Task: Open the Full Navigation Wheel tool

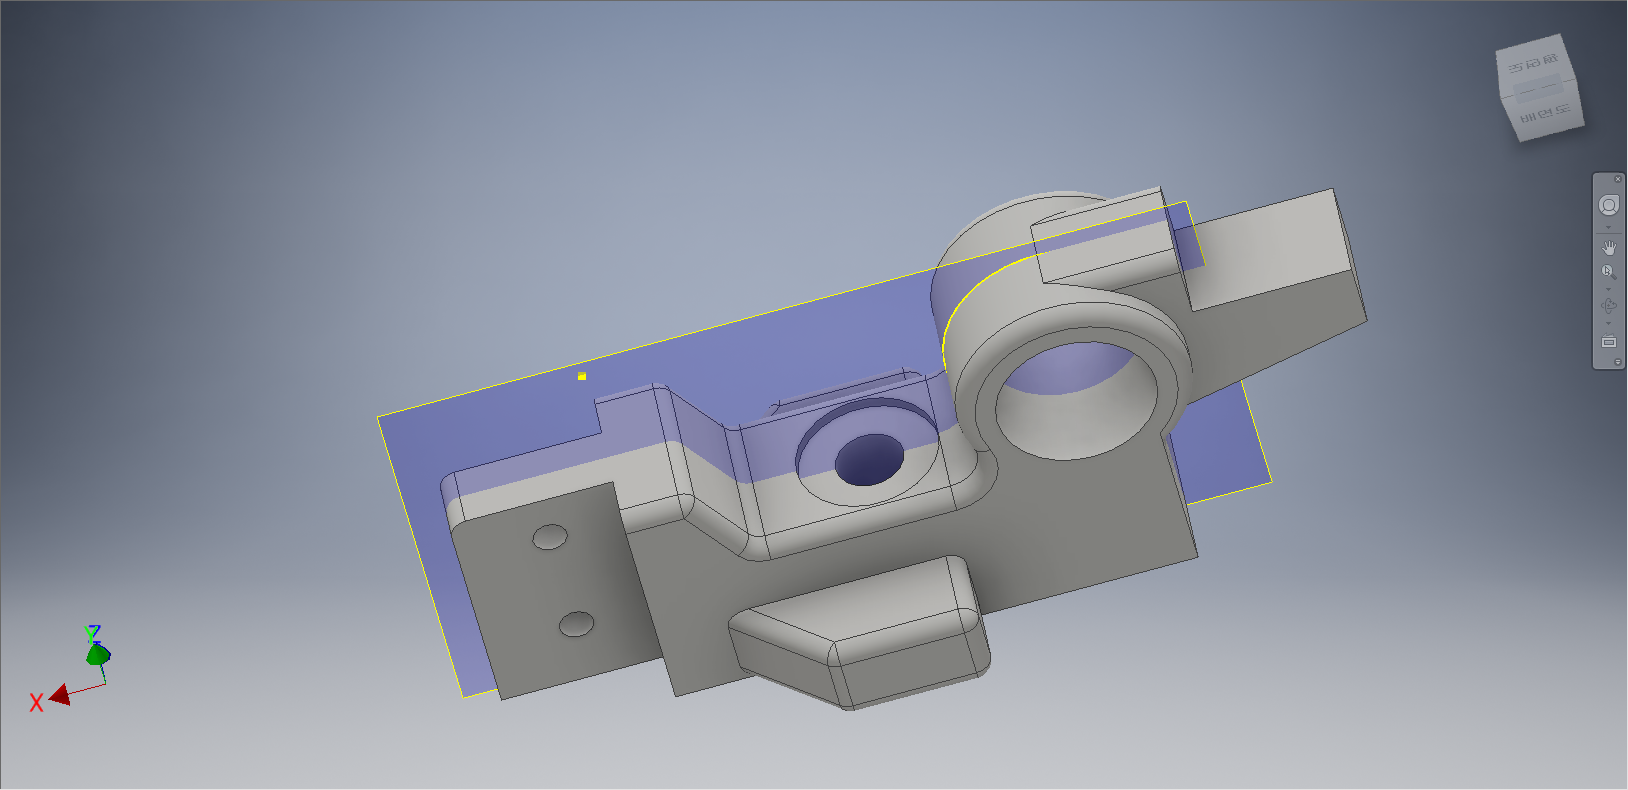Action: pos(1608,205)
